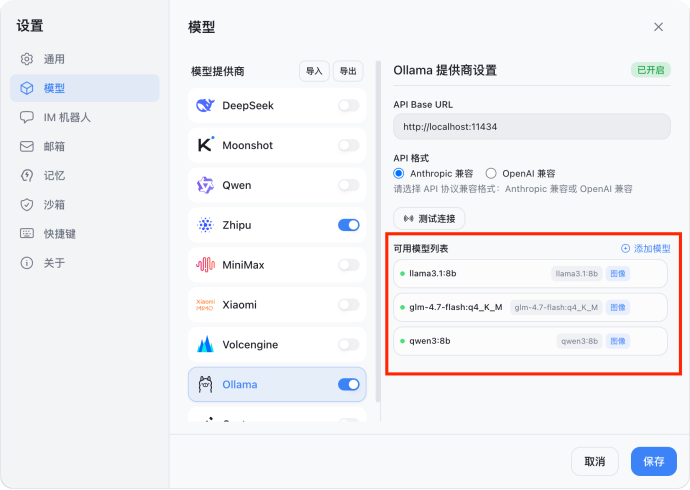
Task: Turn off the Ollama provider switch
Action: tap(348, 384)
